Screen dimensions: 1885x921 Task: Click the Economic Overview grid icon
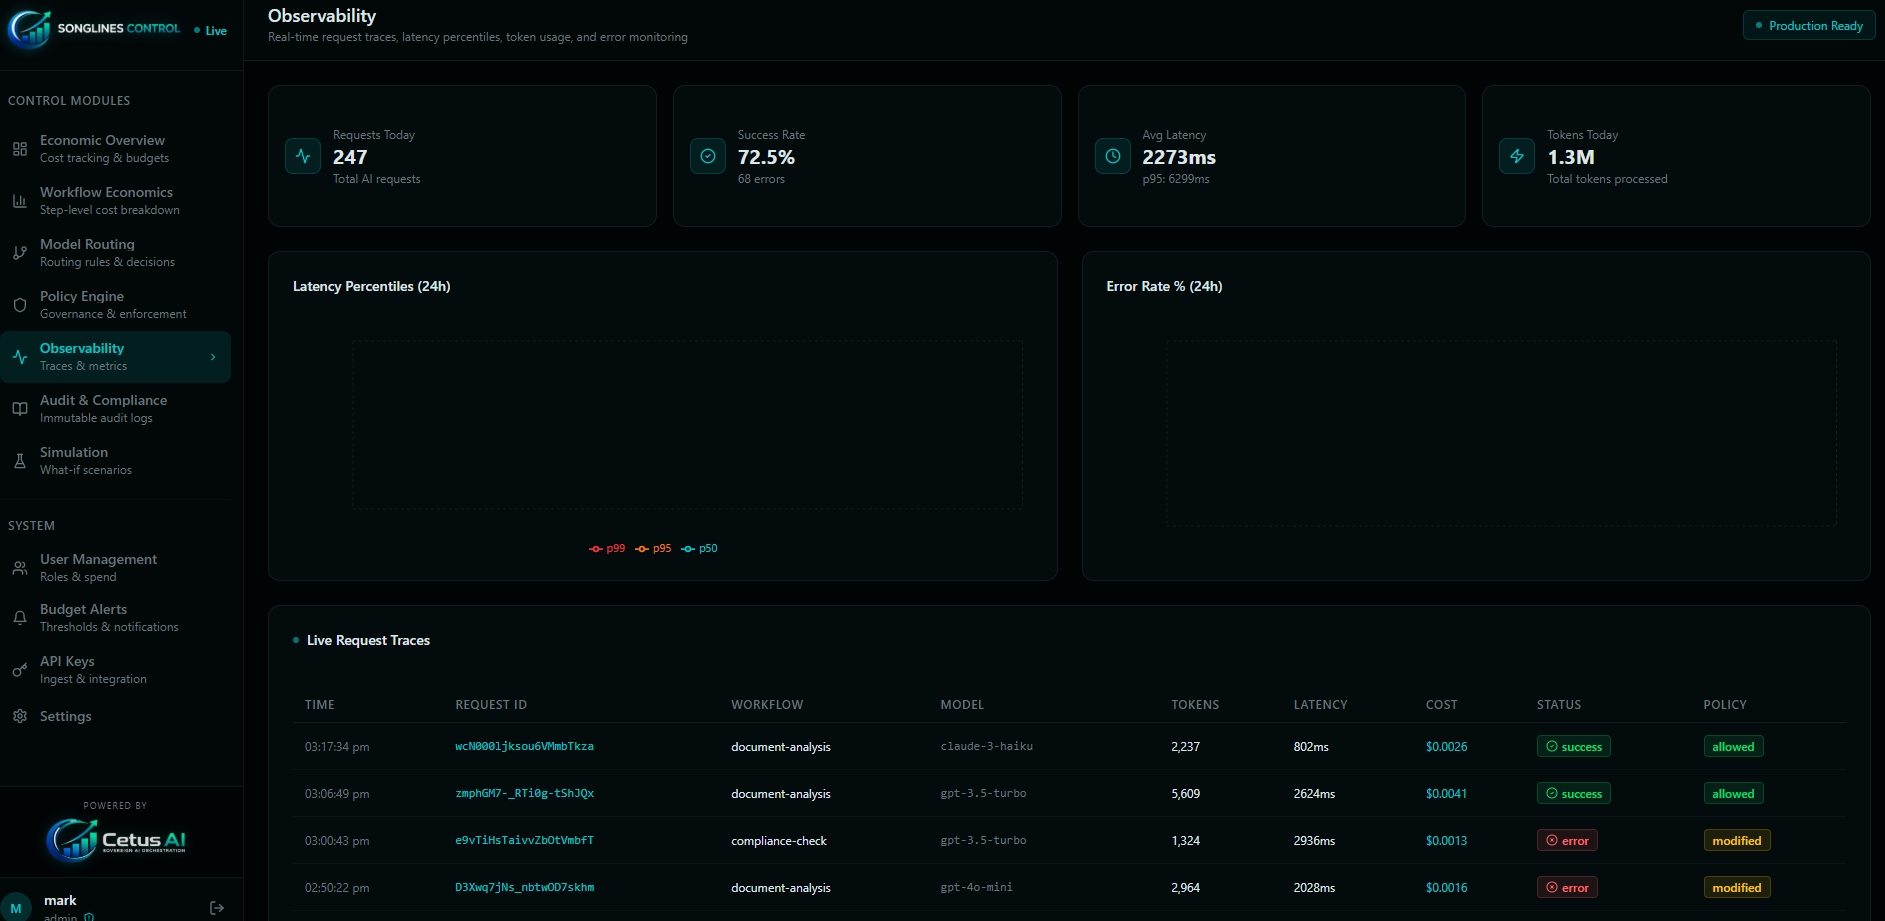point(20,149)
